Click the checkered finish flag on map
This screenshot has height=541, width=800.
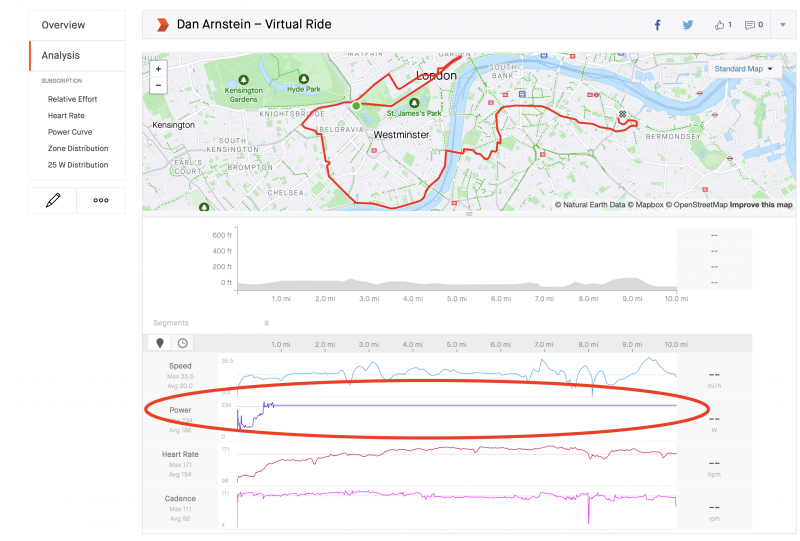click(623, 115)
